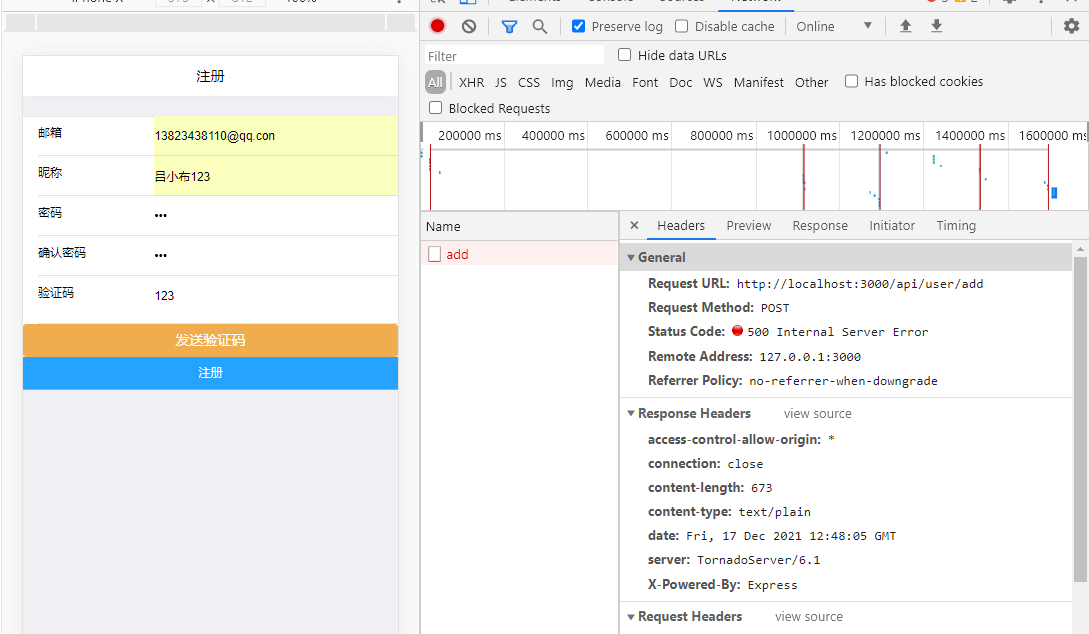The image size is (1089, 634).
Task: Open the Timing tab
Action: point(956,226)
